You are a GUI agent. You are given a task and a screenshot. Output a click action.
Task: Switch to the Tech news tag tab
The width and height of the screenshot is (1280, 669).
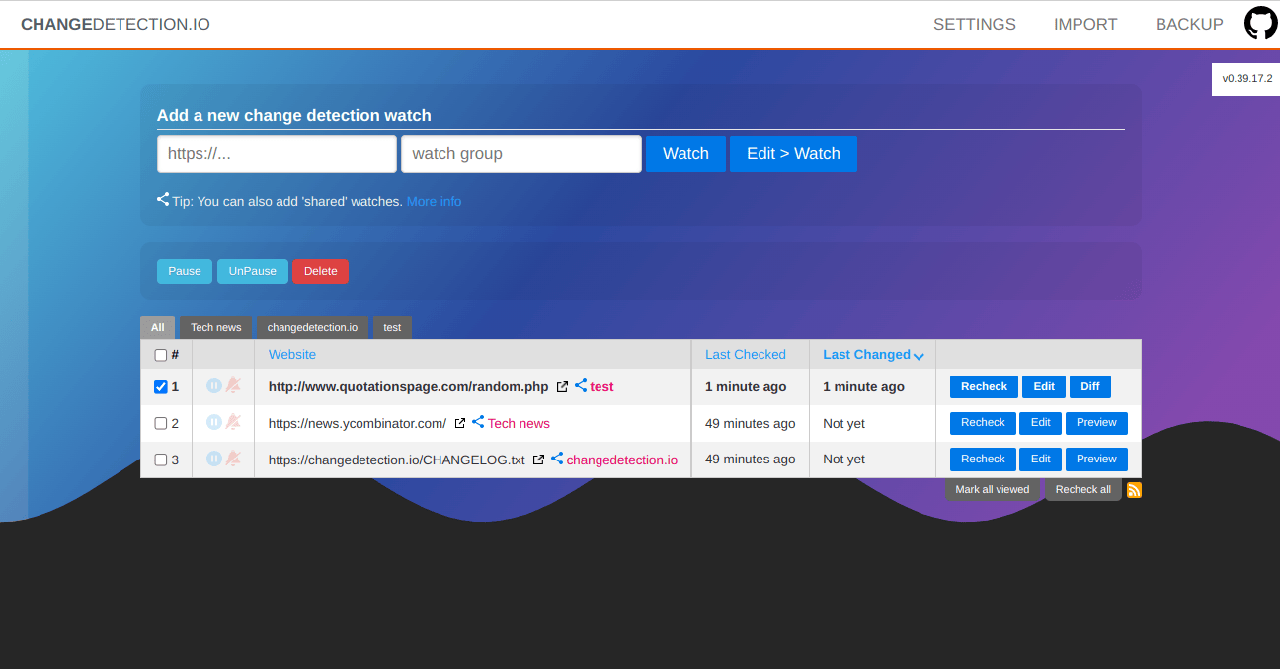(x=216, y=327)
